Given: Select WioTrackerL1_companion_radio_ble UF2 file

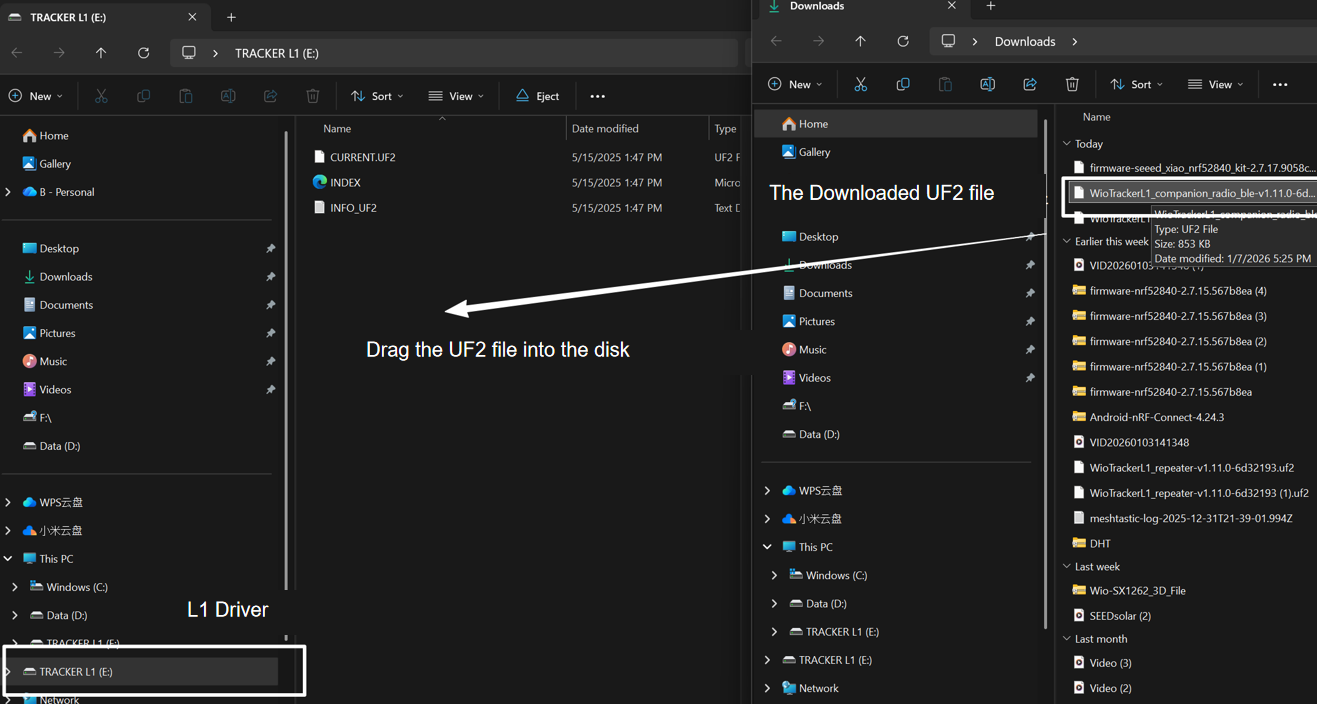Looking at the screenshot, I should [x=1200, y=193].
